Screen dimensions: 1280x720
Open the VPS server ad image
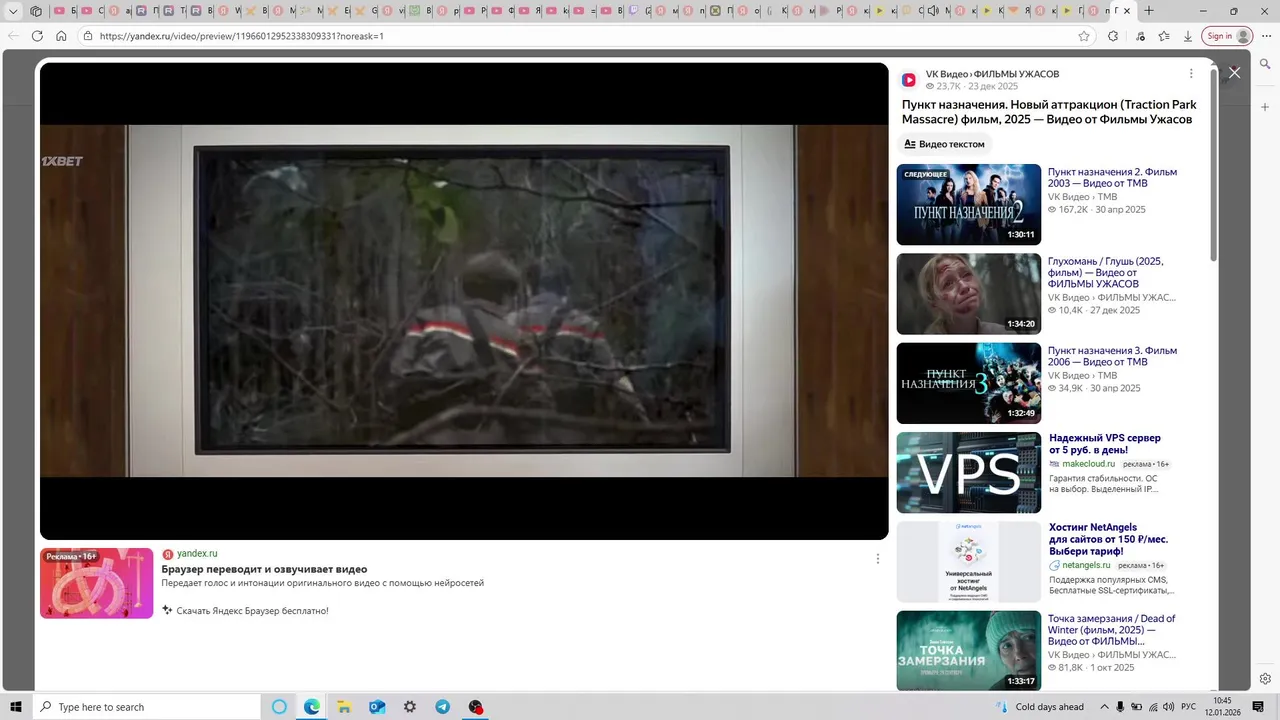(969, 472)
